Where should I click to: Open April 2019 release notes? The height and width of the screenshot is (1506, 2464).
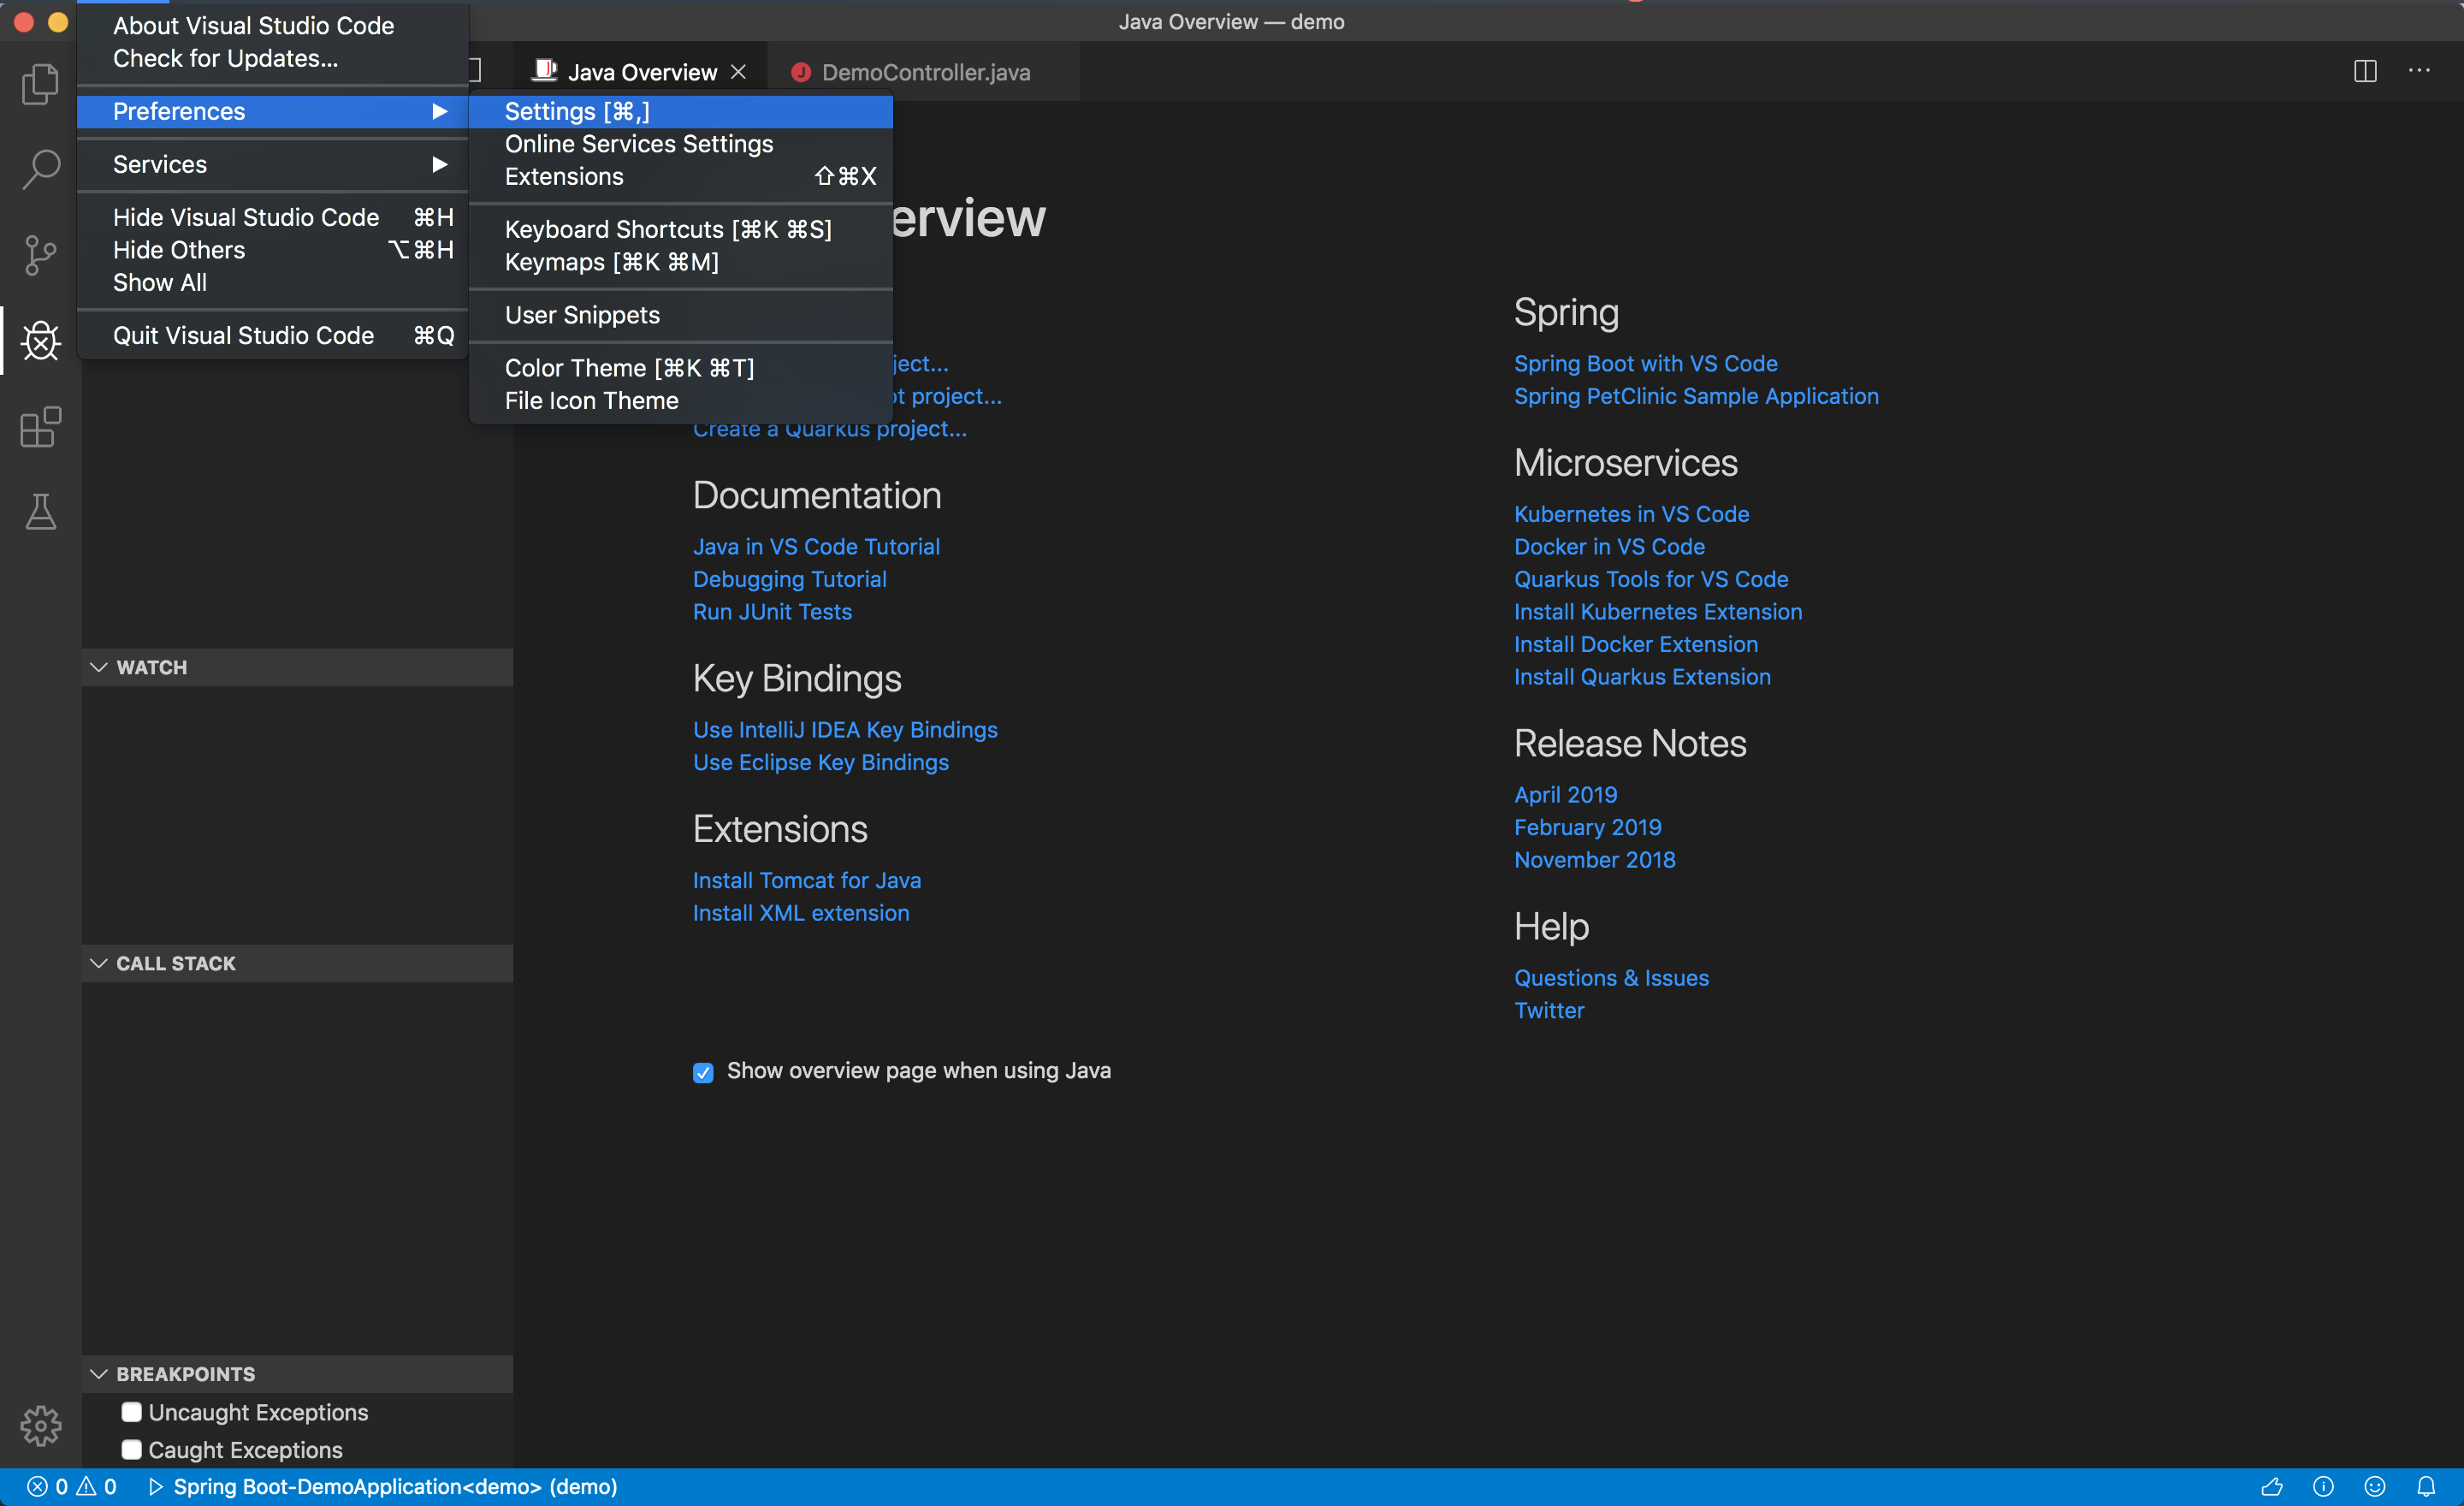click(x=1565, y=795)
